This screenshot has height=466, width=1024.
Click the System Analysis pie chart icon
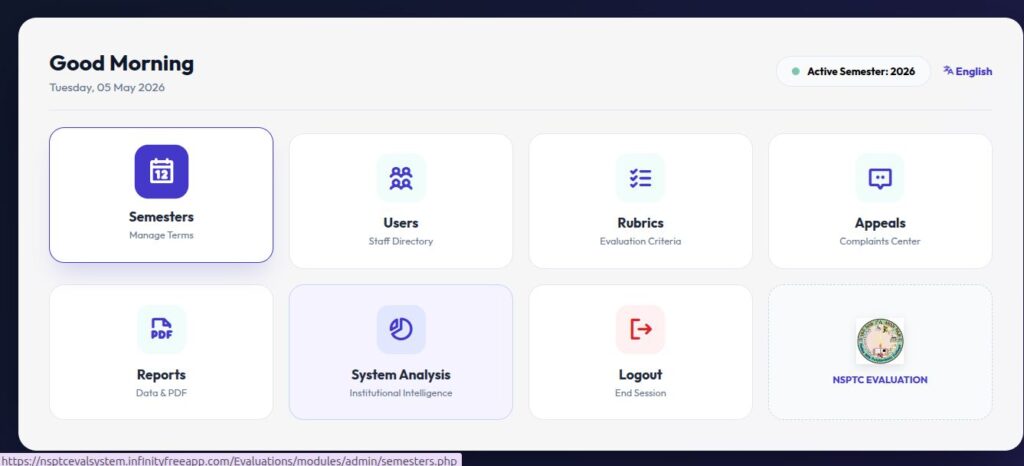click(x=400, y=329)
